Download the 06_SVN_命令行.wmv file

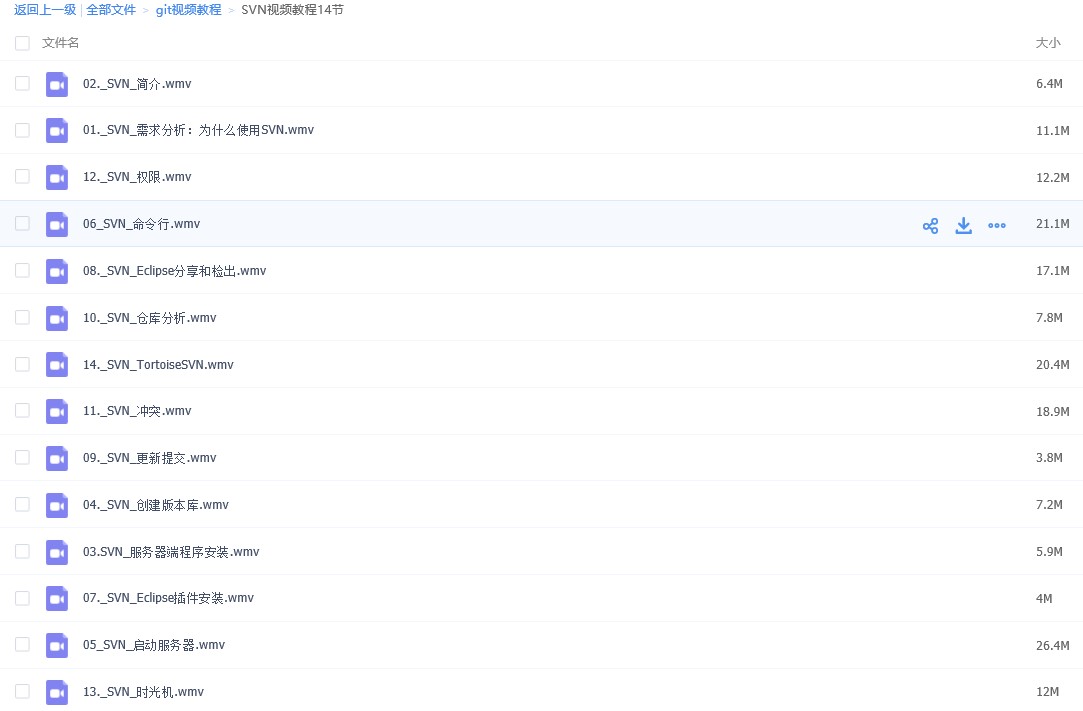(964, 226)
